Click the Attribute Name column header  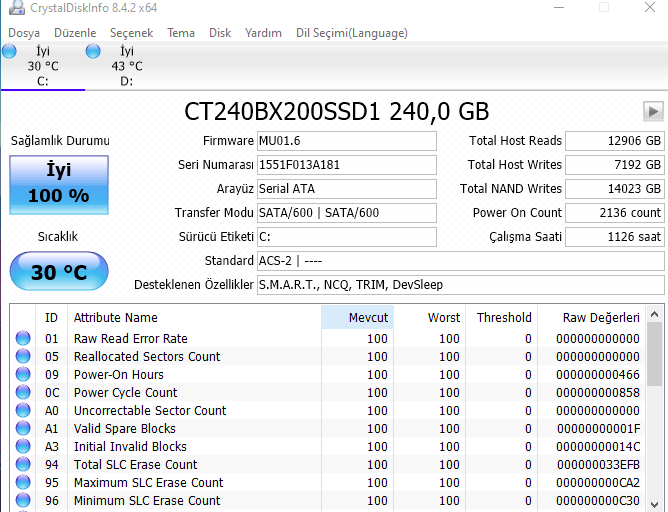(x=194, y=317)
